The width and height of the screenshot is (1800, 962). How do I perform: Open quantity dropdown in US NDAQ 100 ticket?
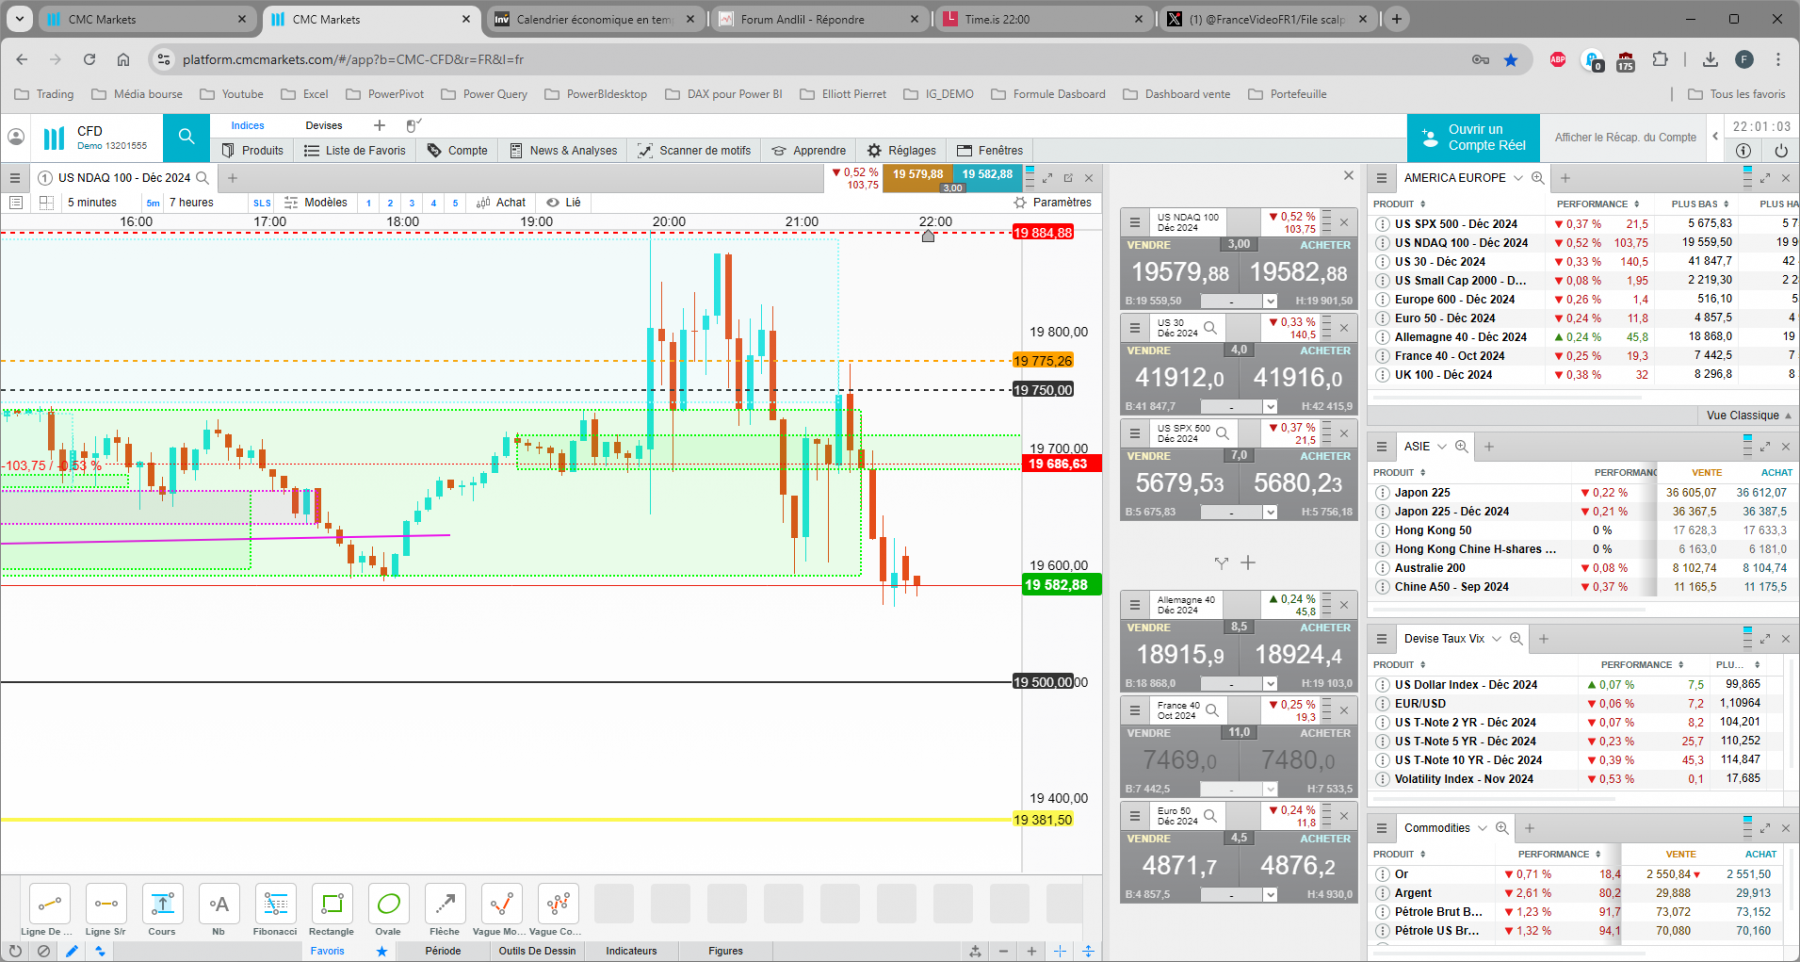point(1270,301)
